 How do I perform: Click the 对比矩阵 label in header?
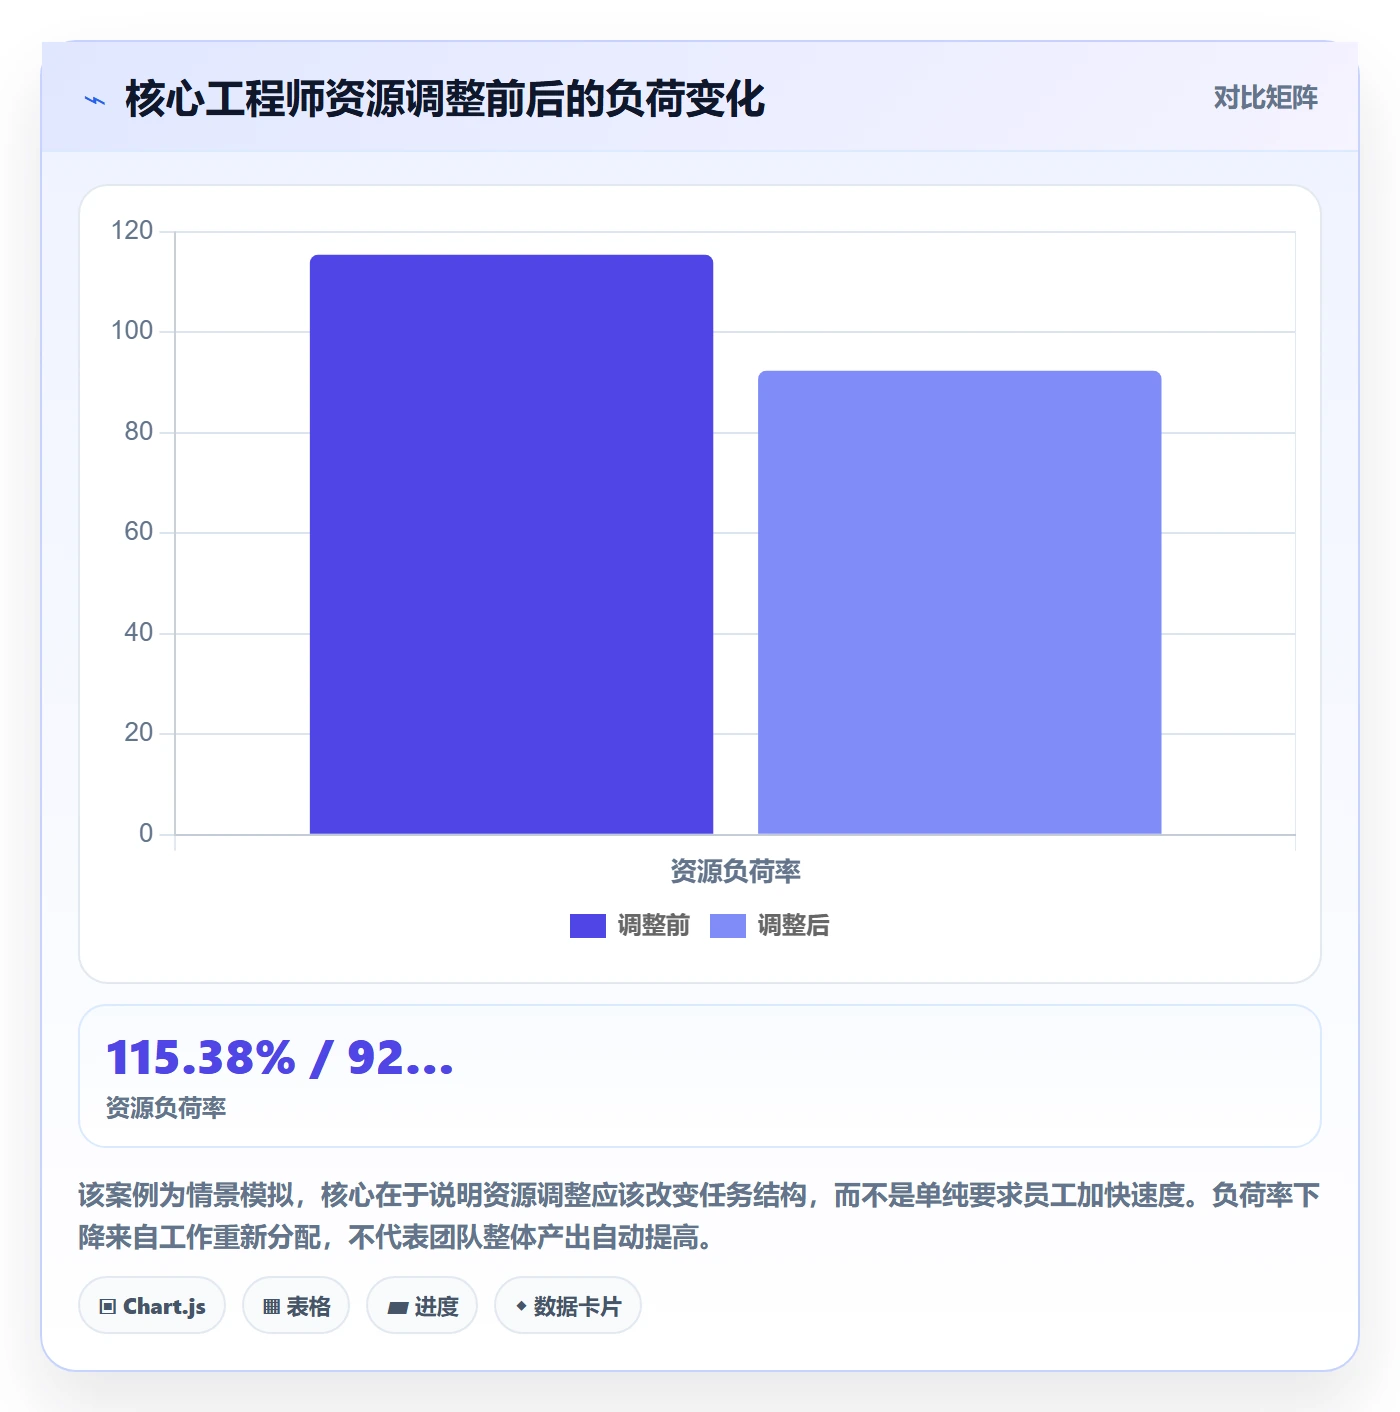[1265, 98]
